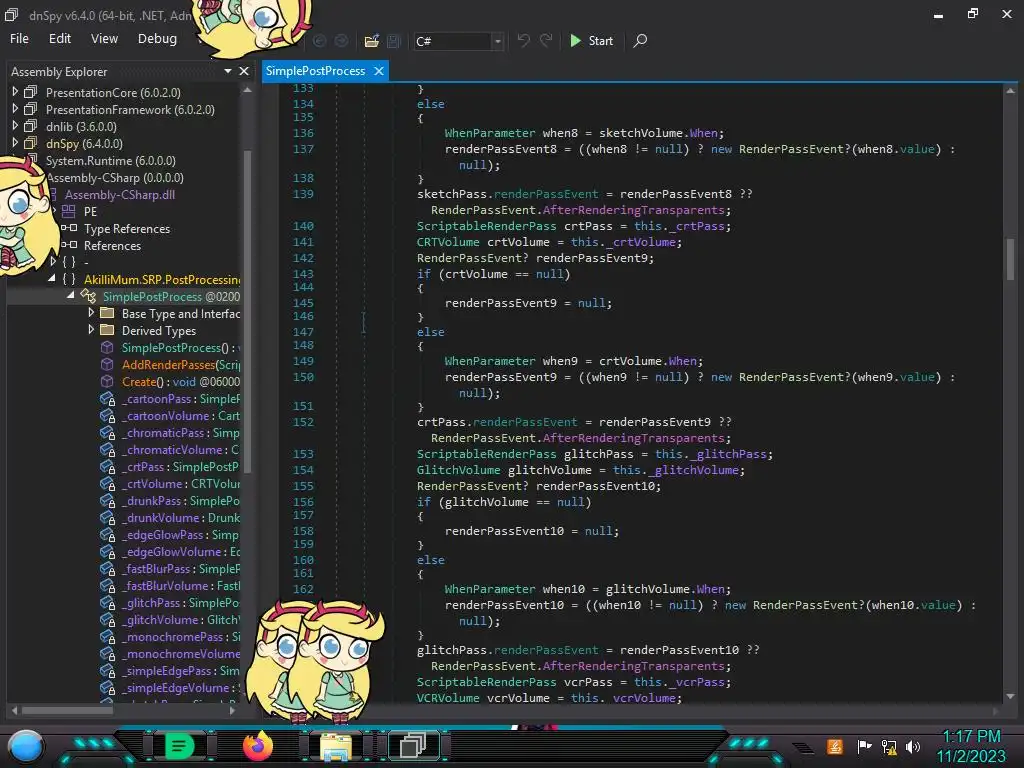Open the Start orb on taskbar

(26, 746)
